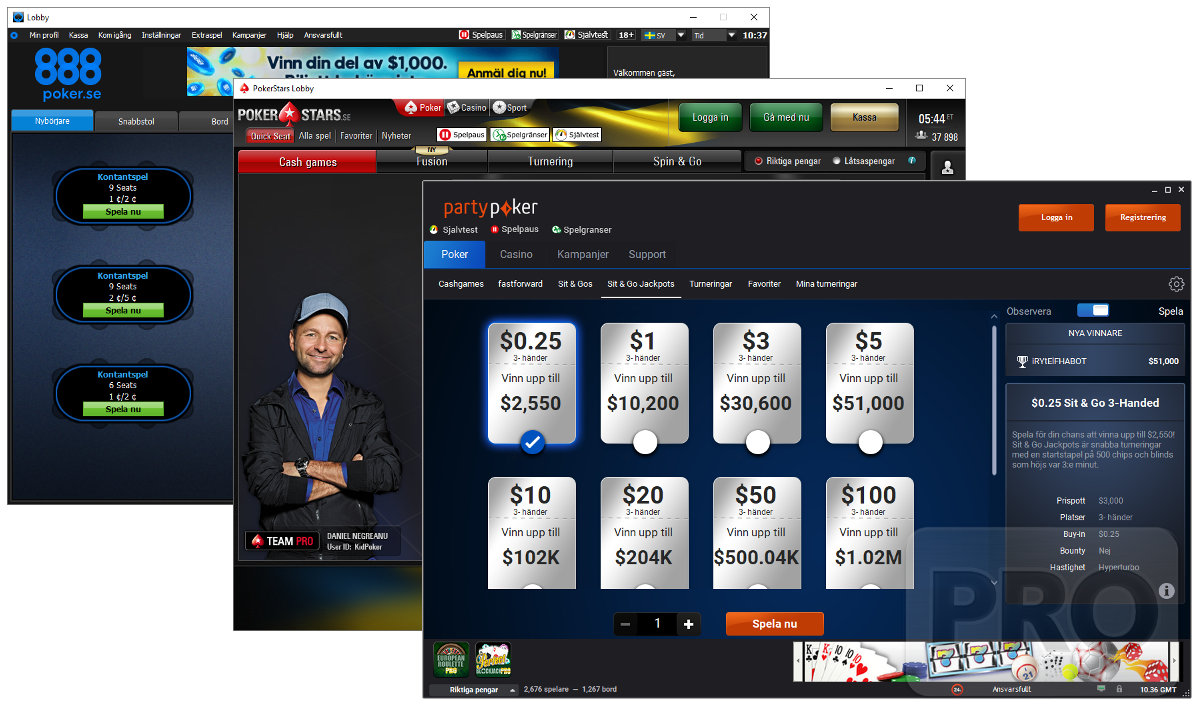Image resolution: width=1200 pixels, height=704 pixels.
Task: Click the Logga in button in partypoker
Action: click(x=1057, y=217)
